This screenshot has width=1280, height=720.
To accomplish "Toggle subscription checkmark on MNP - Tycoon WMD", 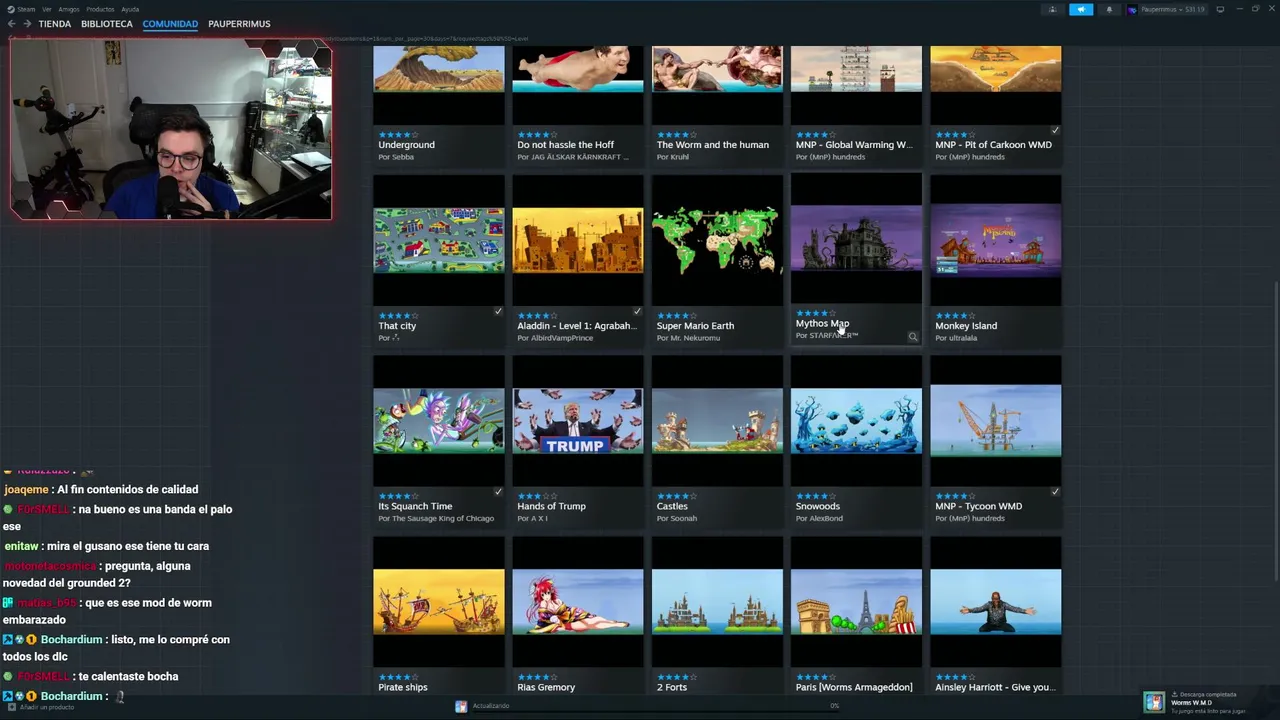I will (1055, 492).
